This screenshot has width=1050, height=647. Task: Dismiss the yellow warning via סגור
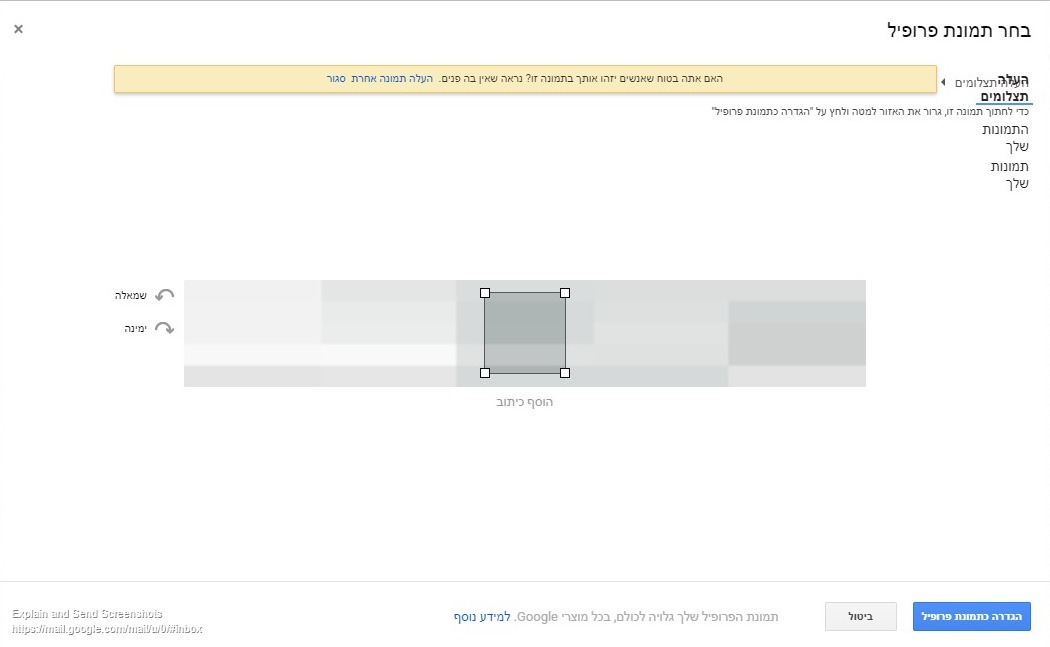click(x=336, y=78)
